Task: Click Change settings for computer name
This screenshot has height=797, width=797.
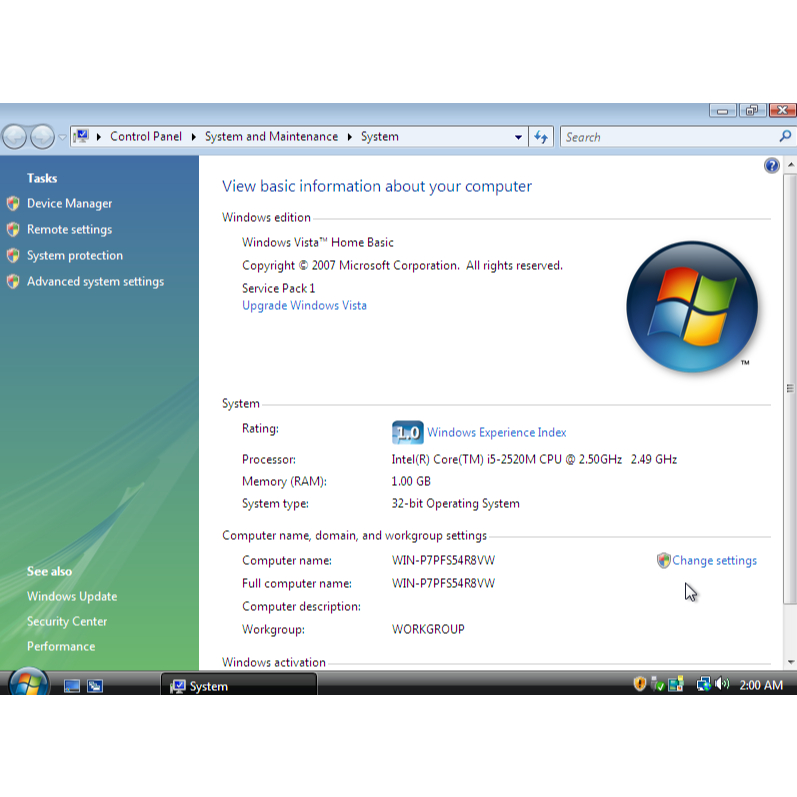Action: click(714, 560)
